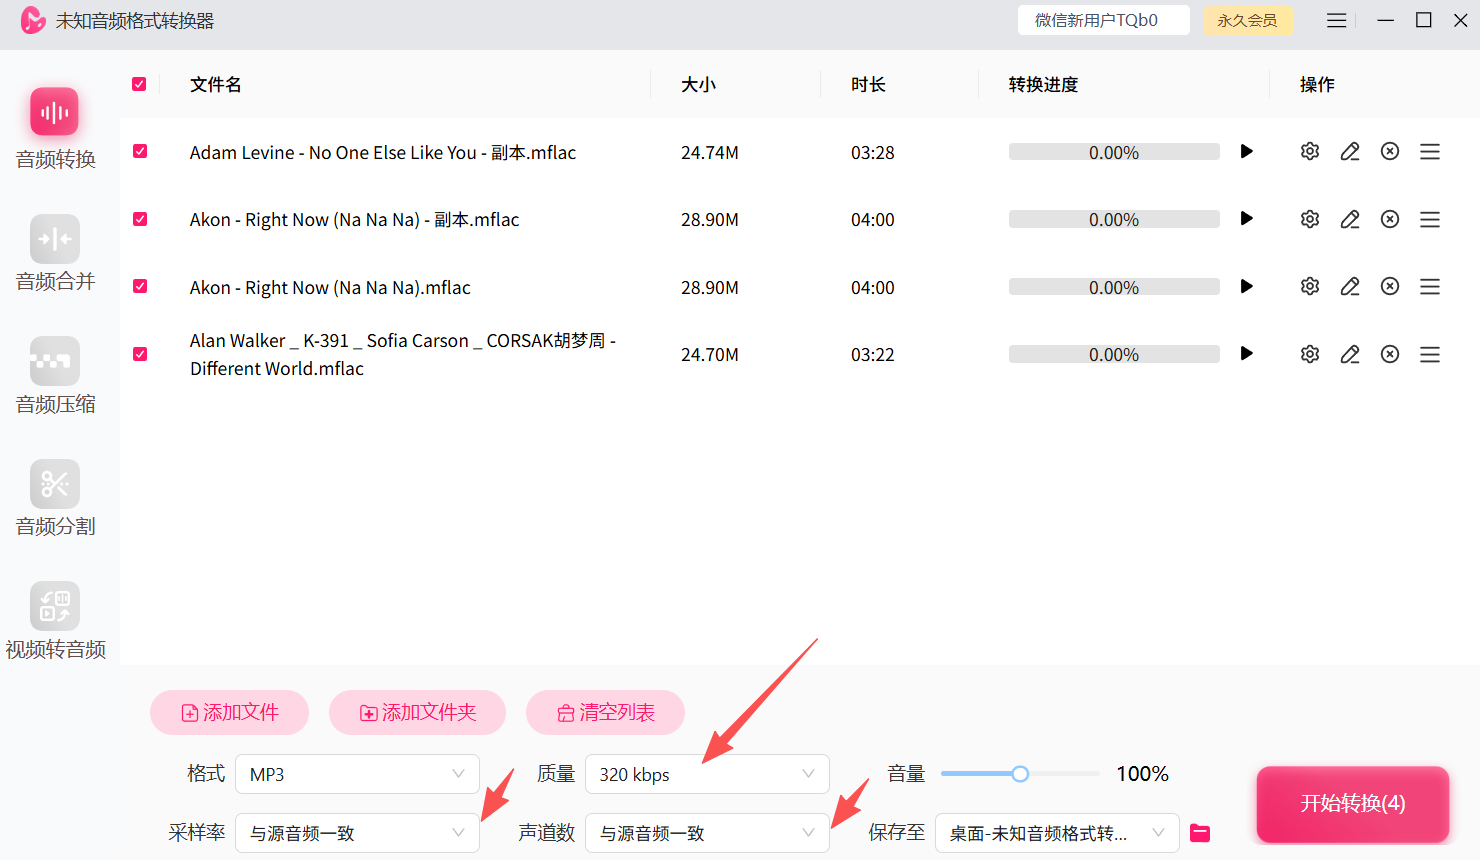Switch to the 音频转换 sidebar tab
The image size is (1480, 860).
[55, 131]
